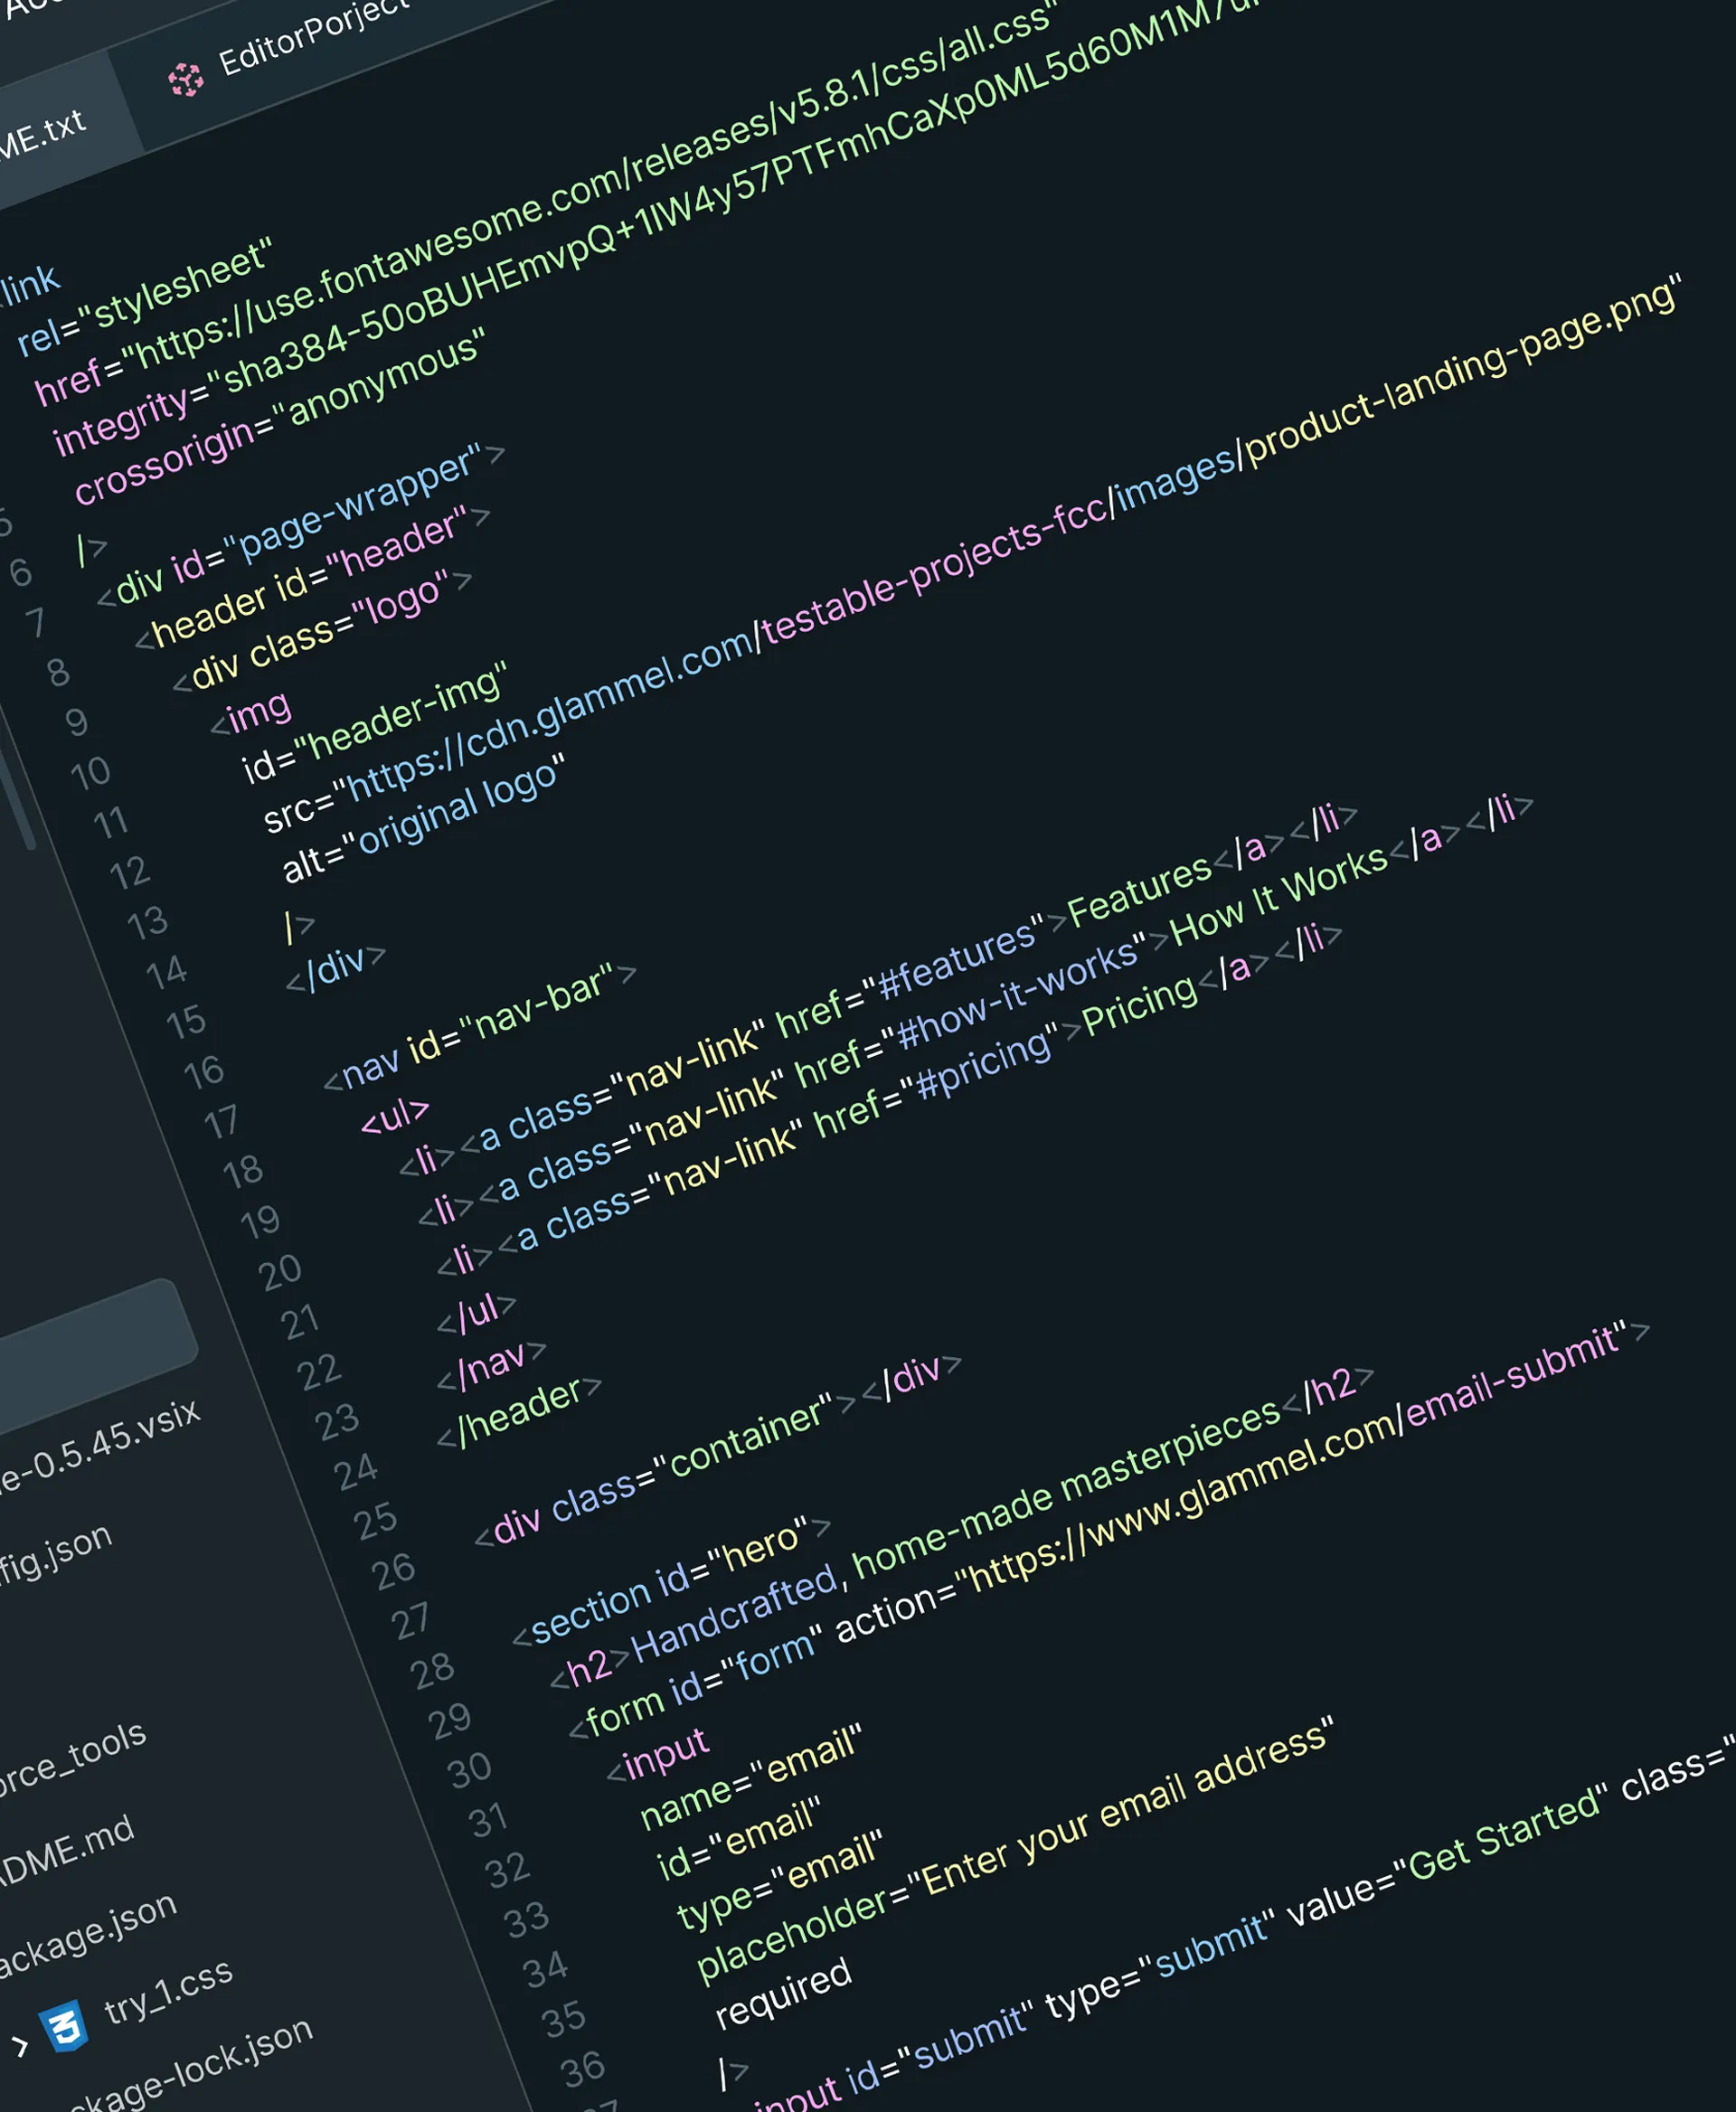Click line number 36 in the gutter
Image resolution: width=1736 pixels, height=2112 pixels.
tap(583, 2068)
